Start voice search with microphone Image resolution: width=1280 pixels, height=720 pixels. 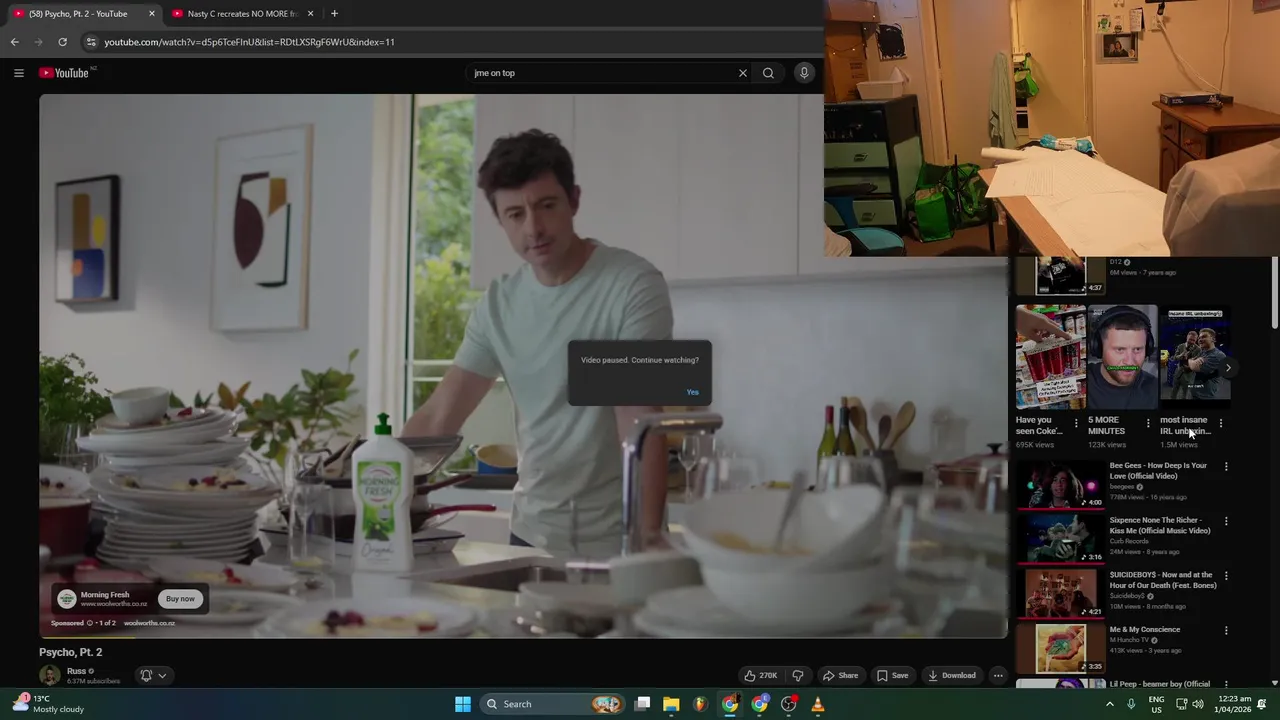click(804, 73)
